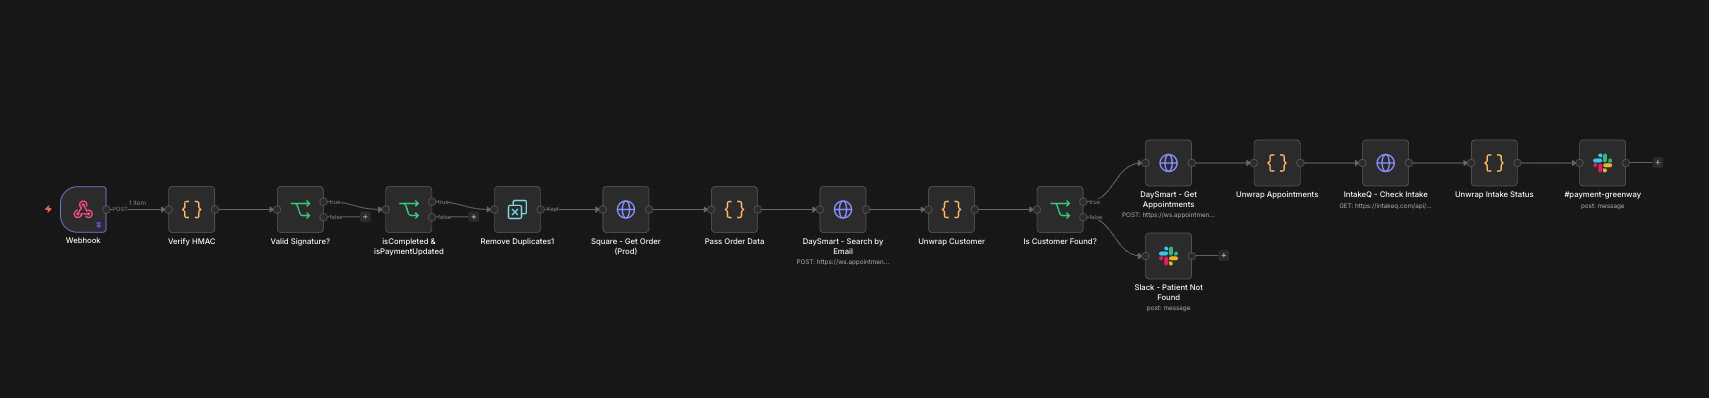1709x398 pixels.
Task: Select the Webhook trigger node
Action: 83,209
